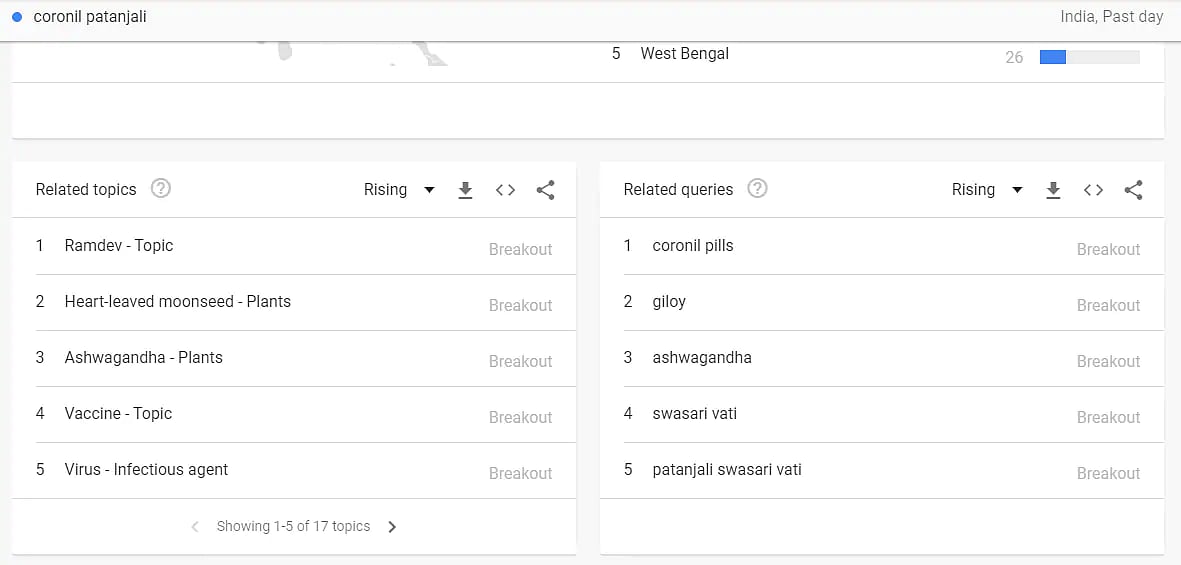The height and width of the screenshot is (565, 1181).
Task: Click the West Bengal region row
Action: pyautogui.click(x=685, y=54)
